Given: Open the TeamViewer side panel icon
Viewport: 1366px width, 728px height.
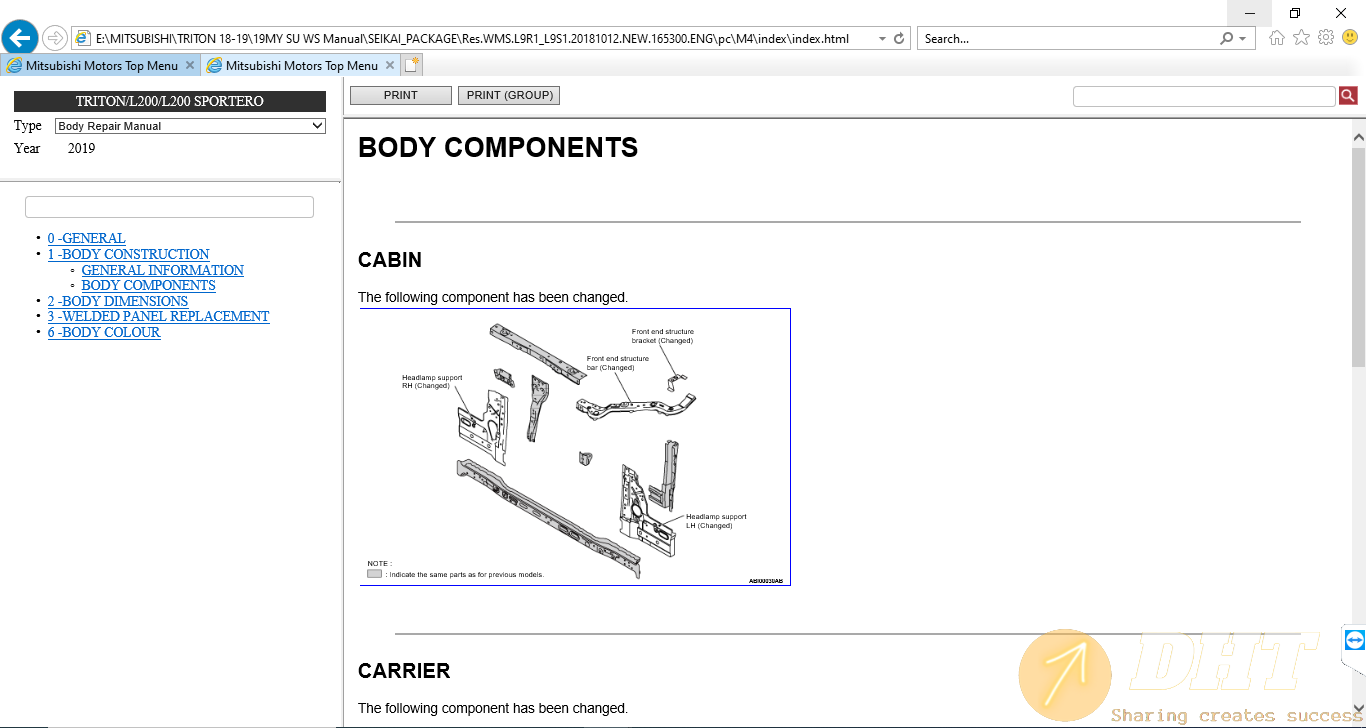Looking at the screenshot, I should pyautogui.click(x=1355, y=640).
